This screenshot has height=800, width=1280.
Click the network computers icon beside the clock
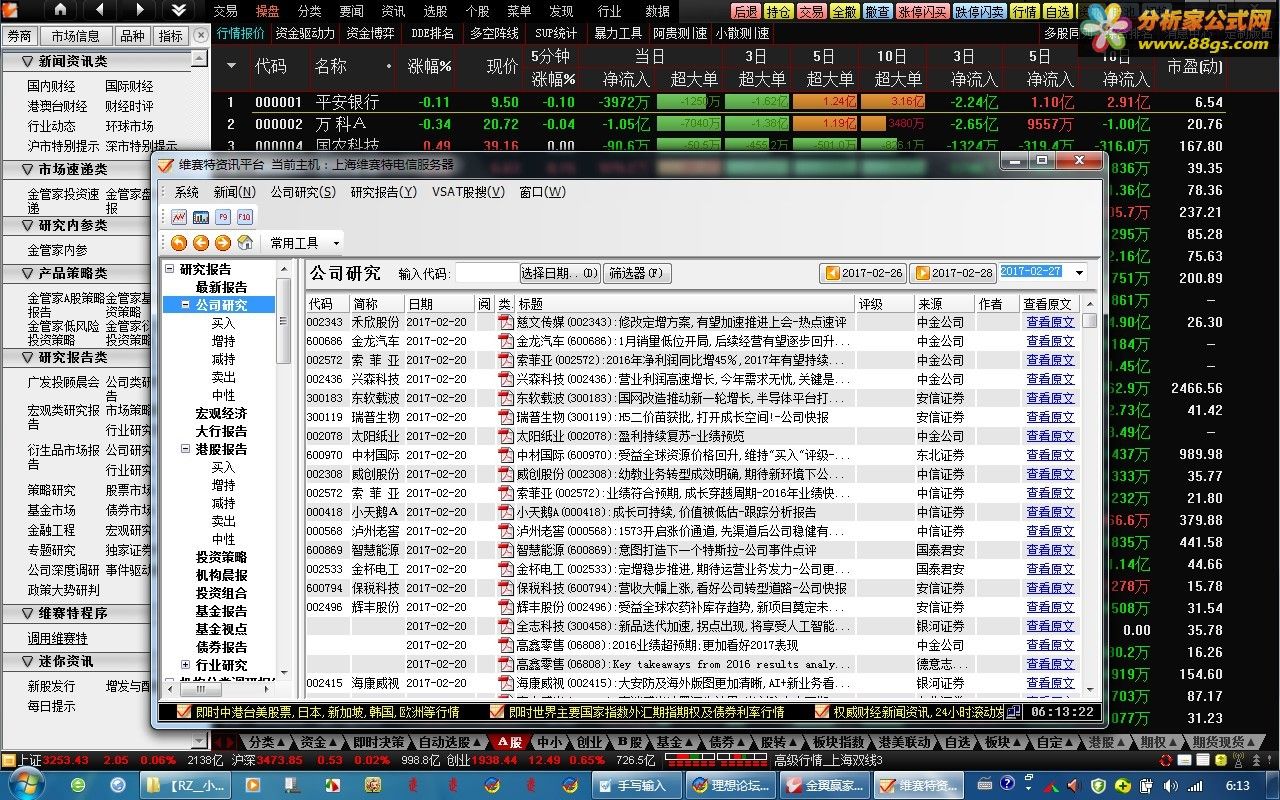tap(1014, 712)
